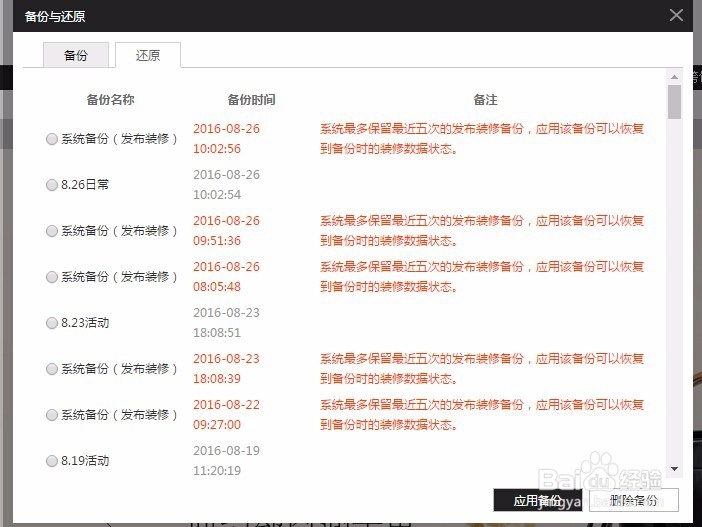Click the 应用备份 button
The image size is (702, 527).
(x=538, y=500)
